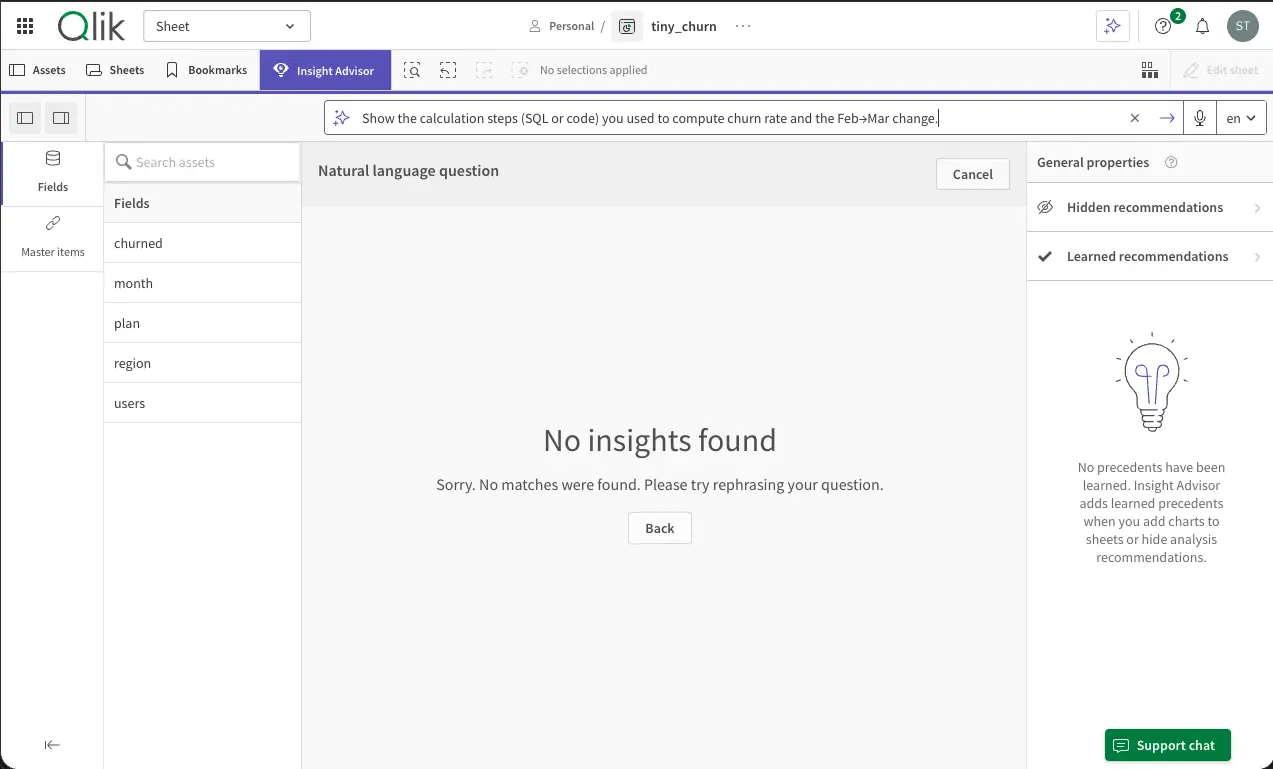Open the language selector showing en
The height and width of the screenshot is (769, 1273).
click(1240, 117)
